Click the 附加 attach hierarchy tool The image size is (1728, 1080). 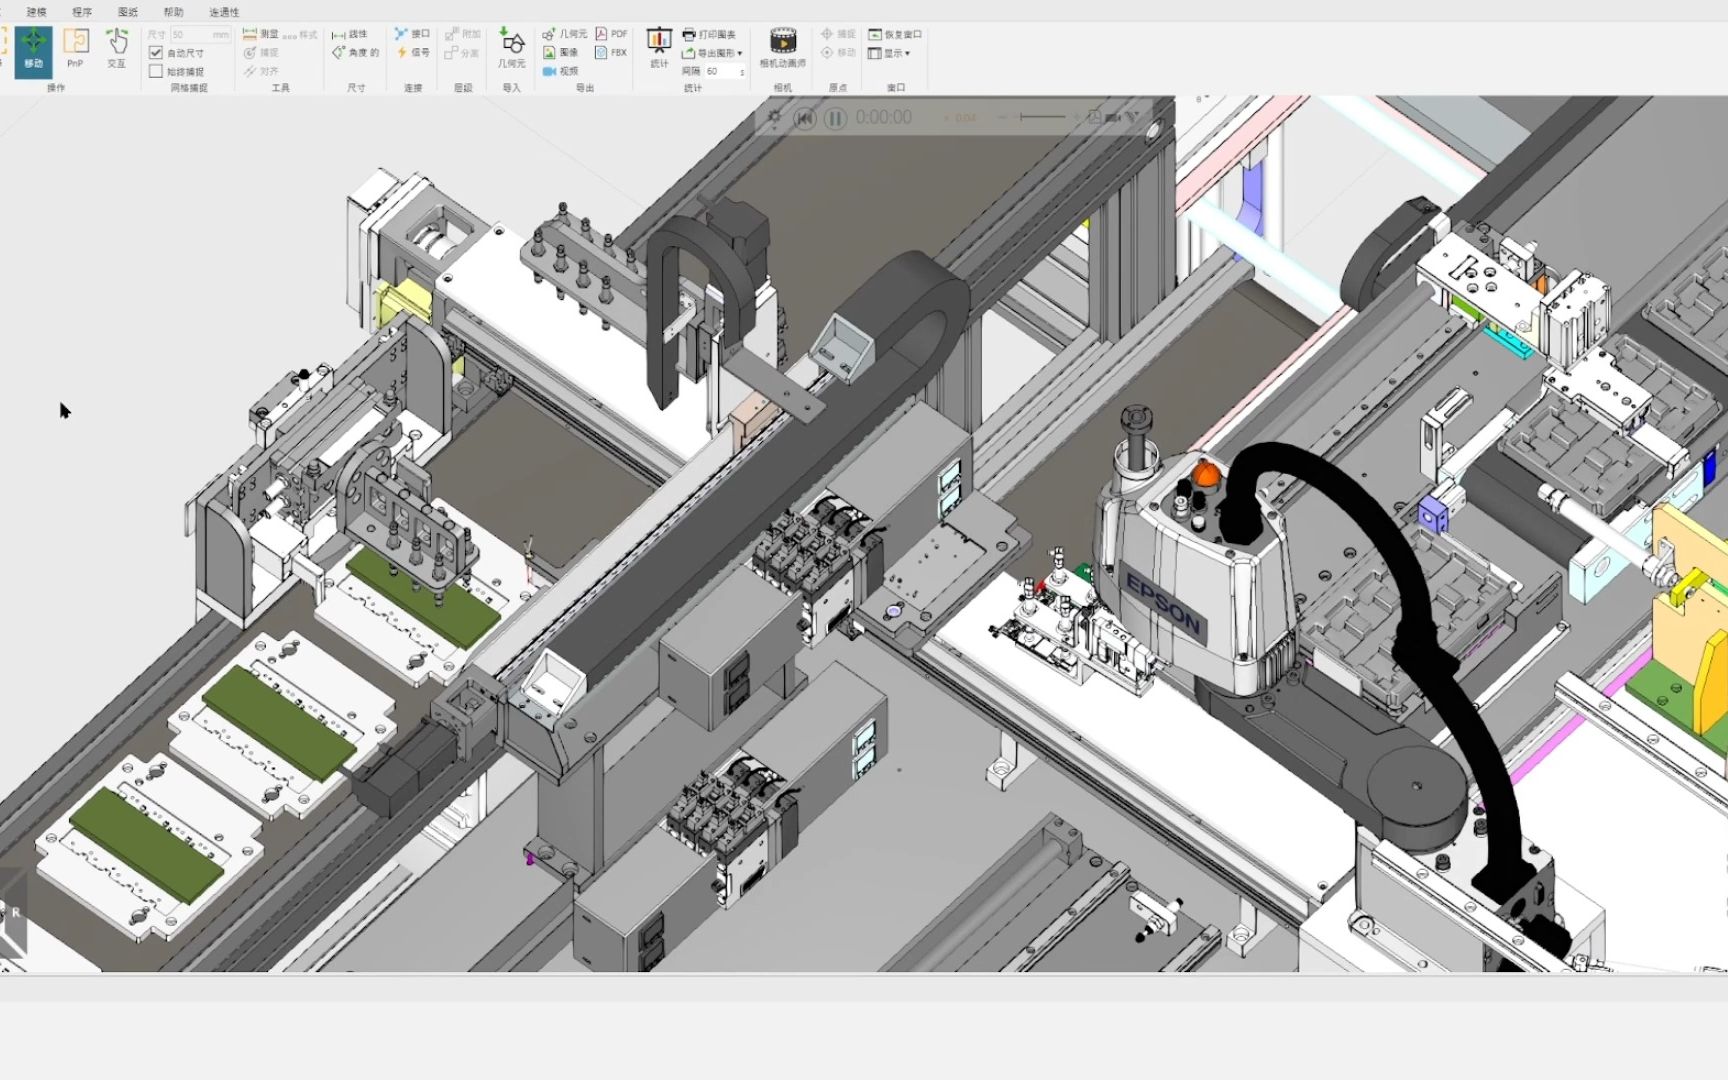tap(463, 34)
